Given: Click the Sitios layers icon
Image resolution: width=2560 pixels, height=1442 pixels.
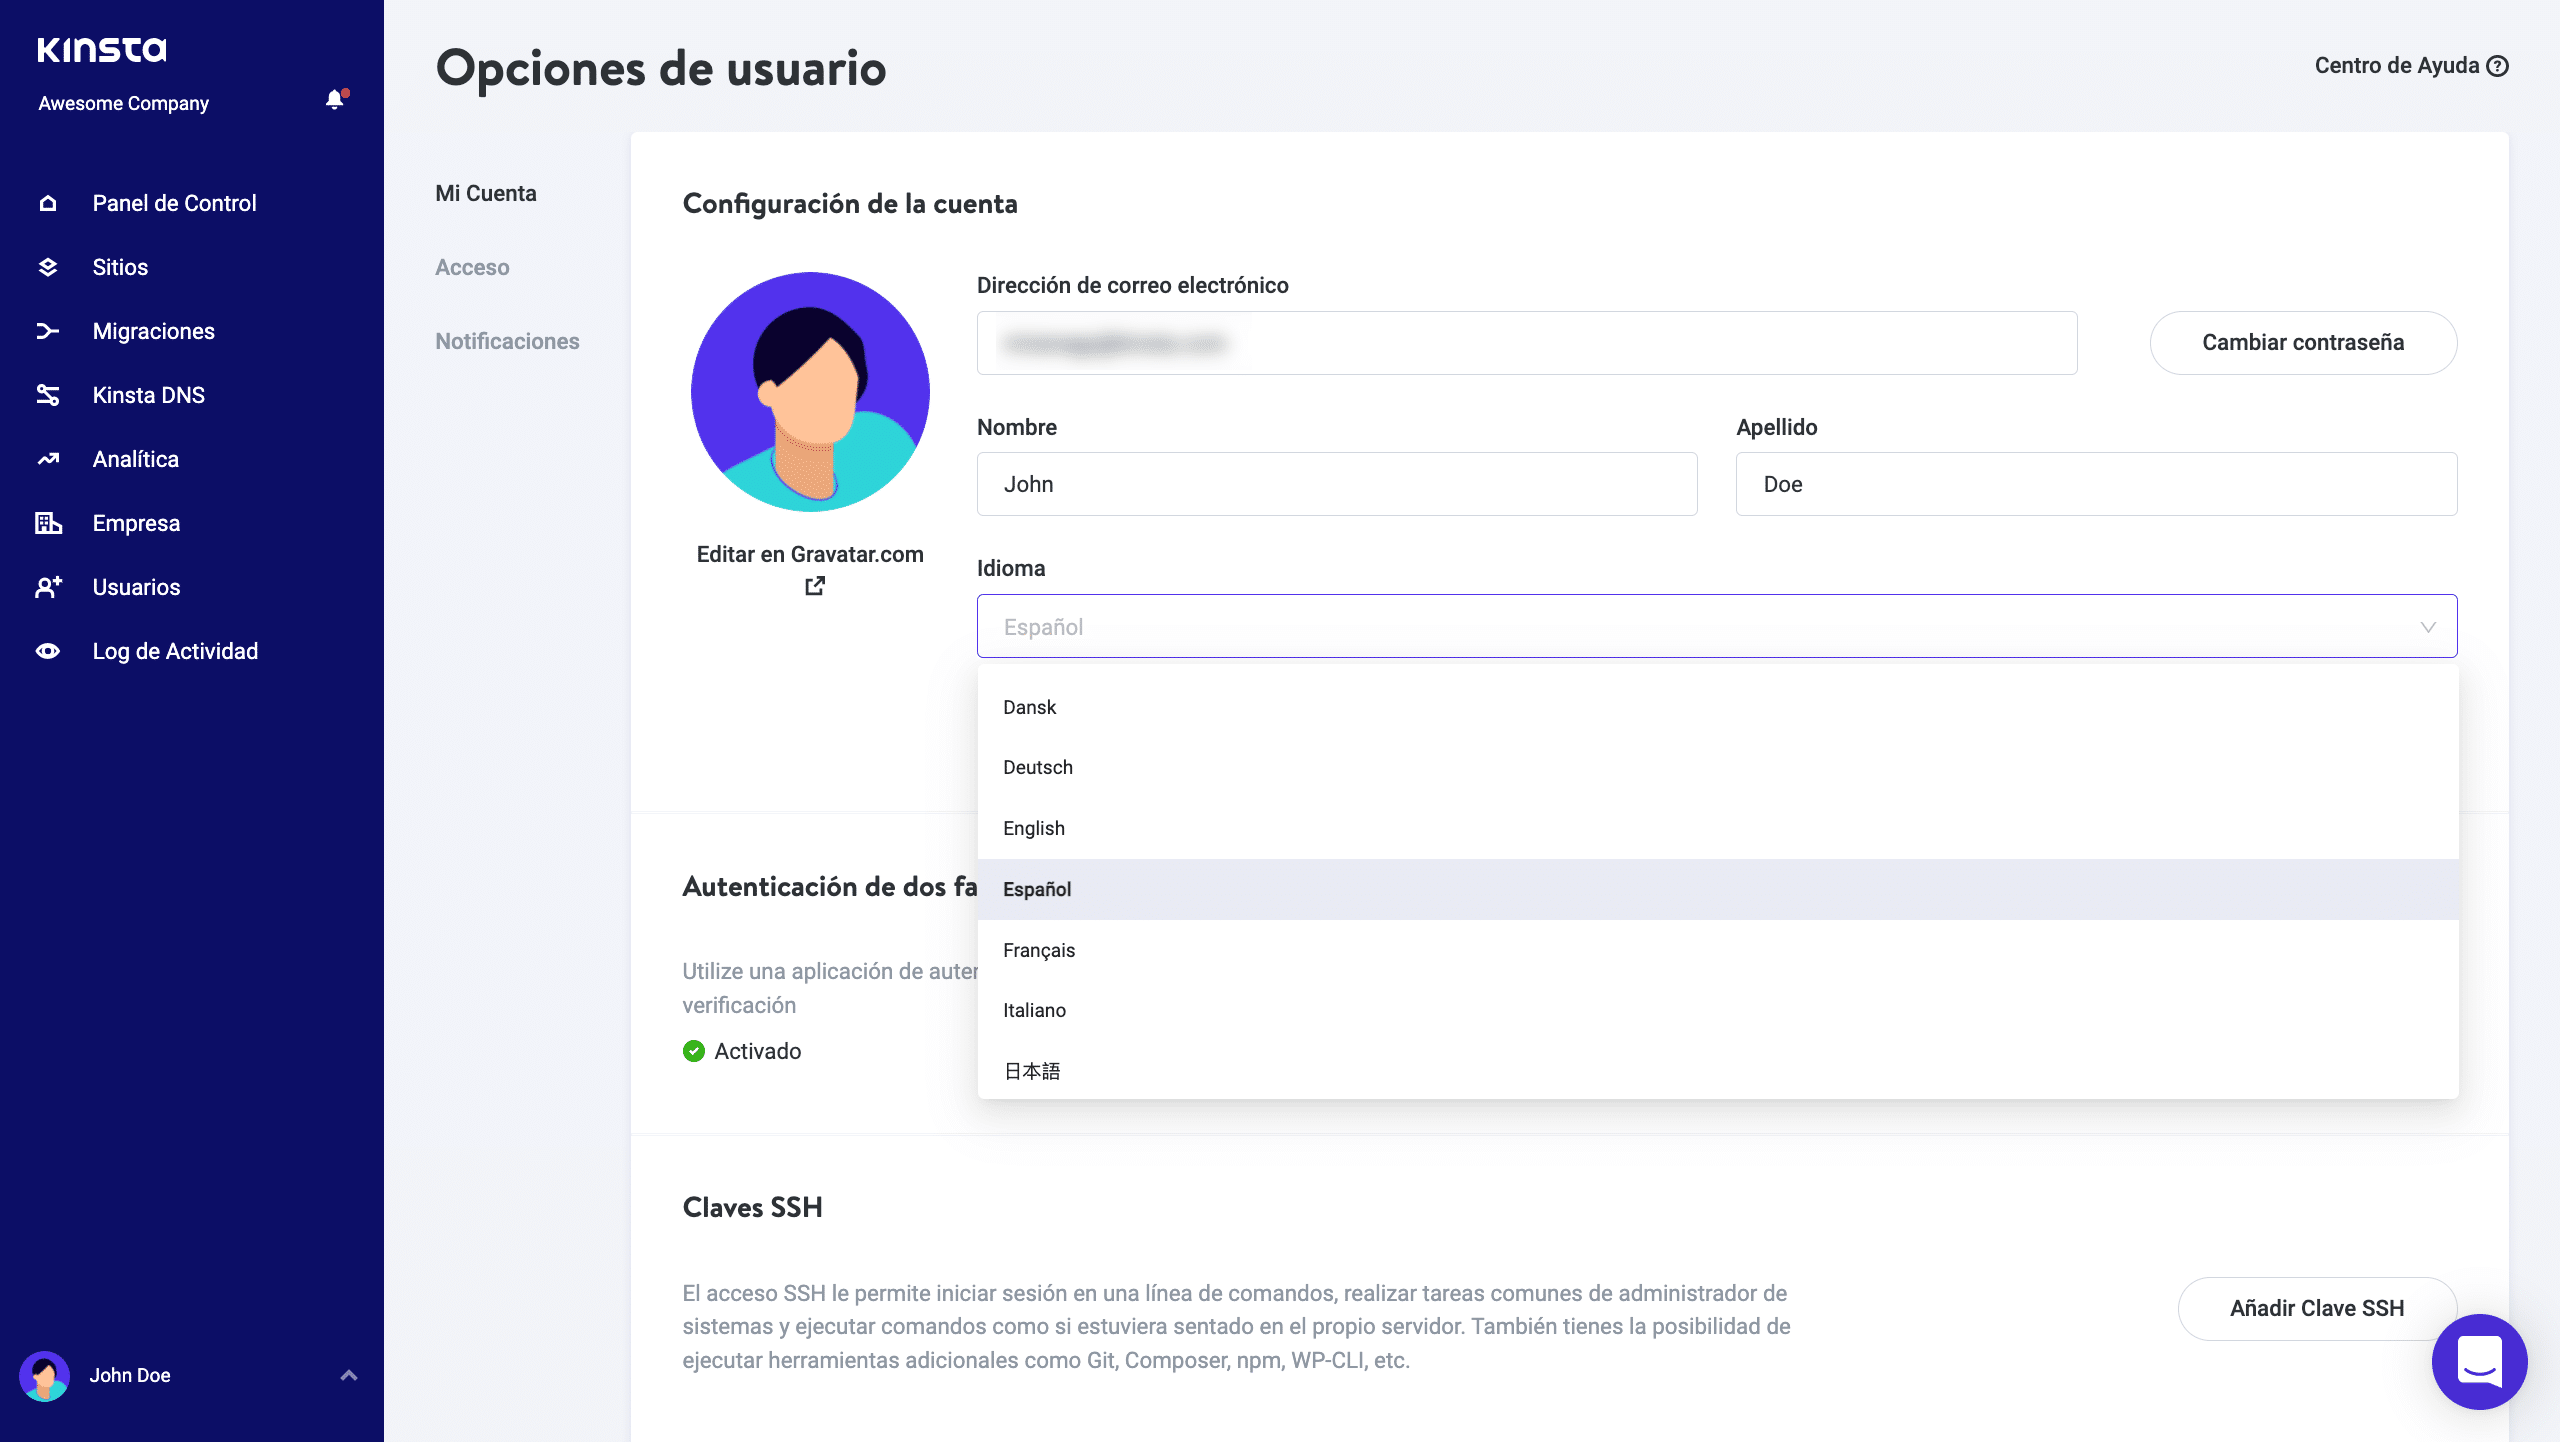Looking at the screenshot, I should point(47,267).
